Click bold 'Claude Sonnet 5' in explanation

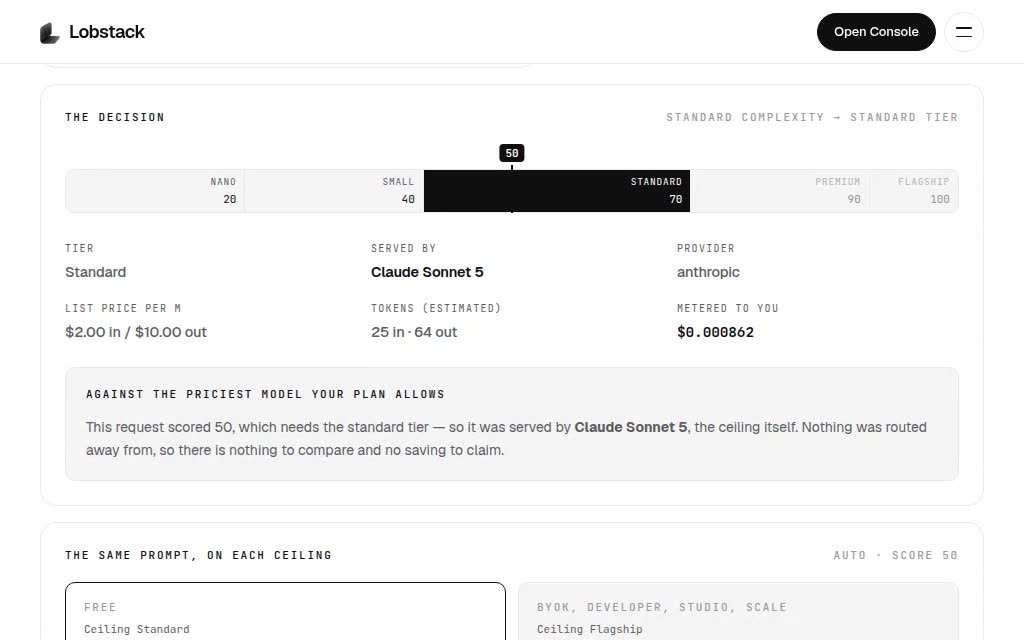630,427
